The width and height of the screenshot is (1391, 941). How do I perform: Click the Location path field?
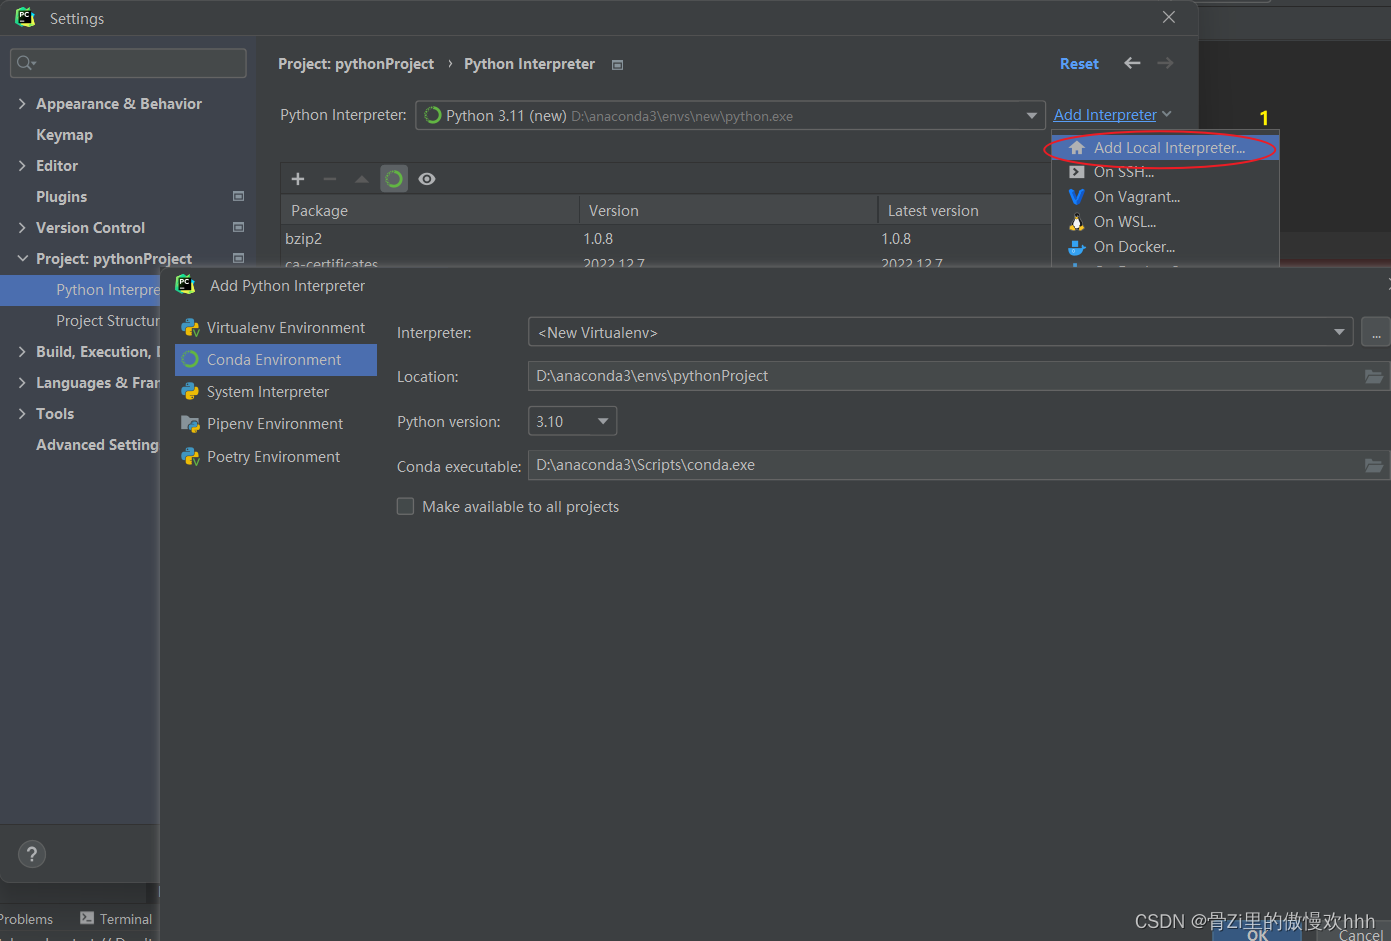[945, 376]
